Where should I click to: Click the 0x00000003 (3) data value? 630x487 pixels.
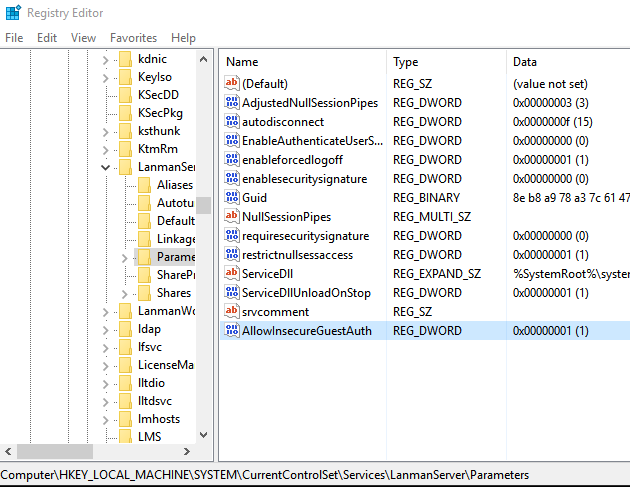[x=550, y=103]
